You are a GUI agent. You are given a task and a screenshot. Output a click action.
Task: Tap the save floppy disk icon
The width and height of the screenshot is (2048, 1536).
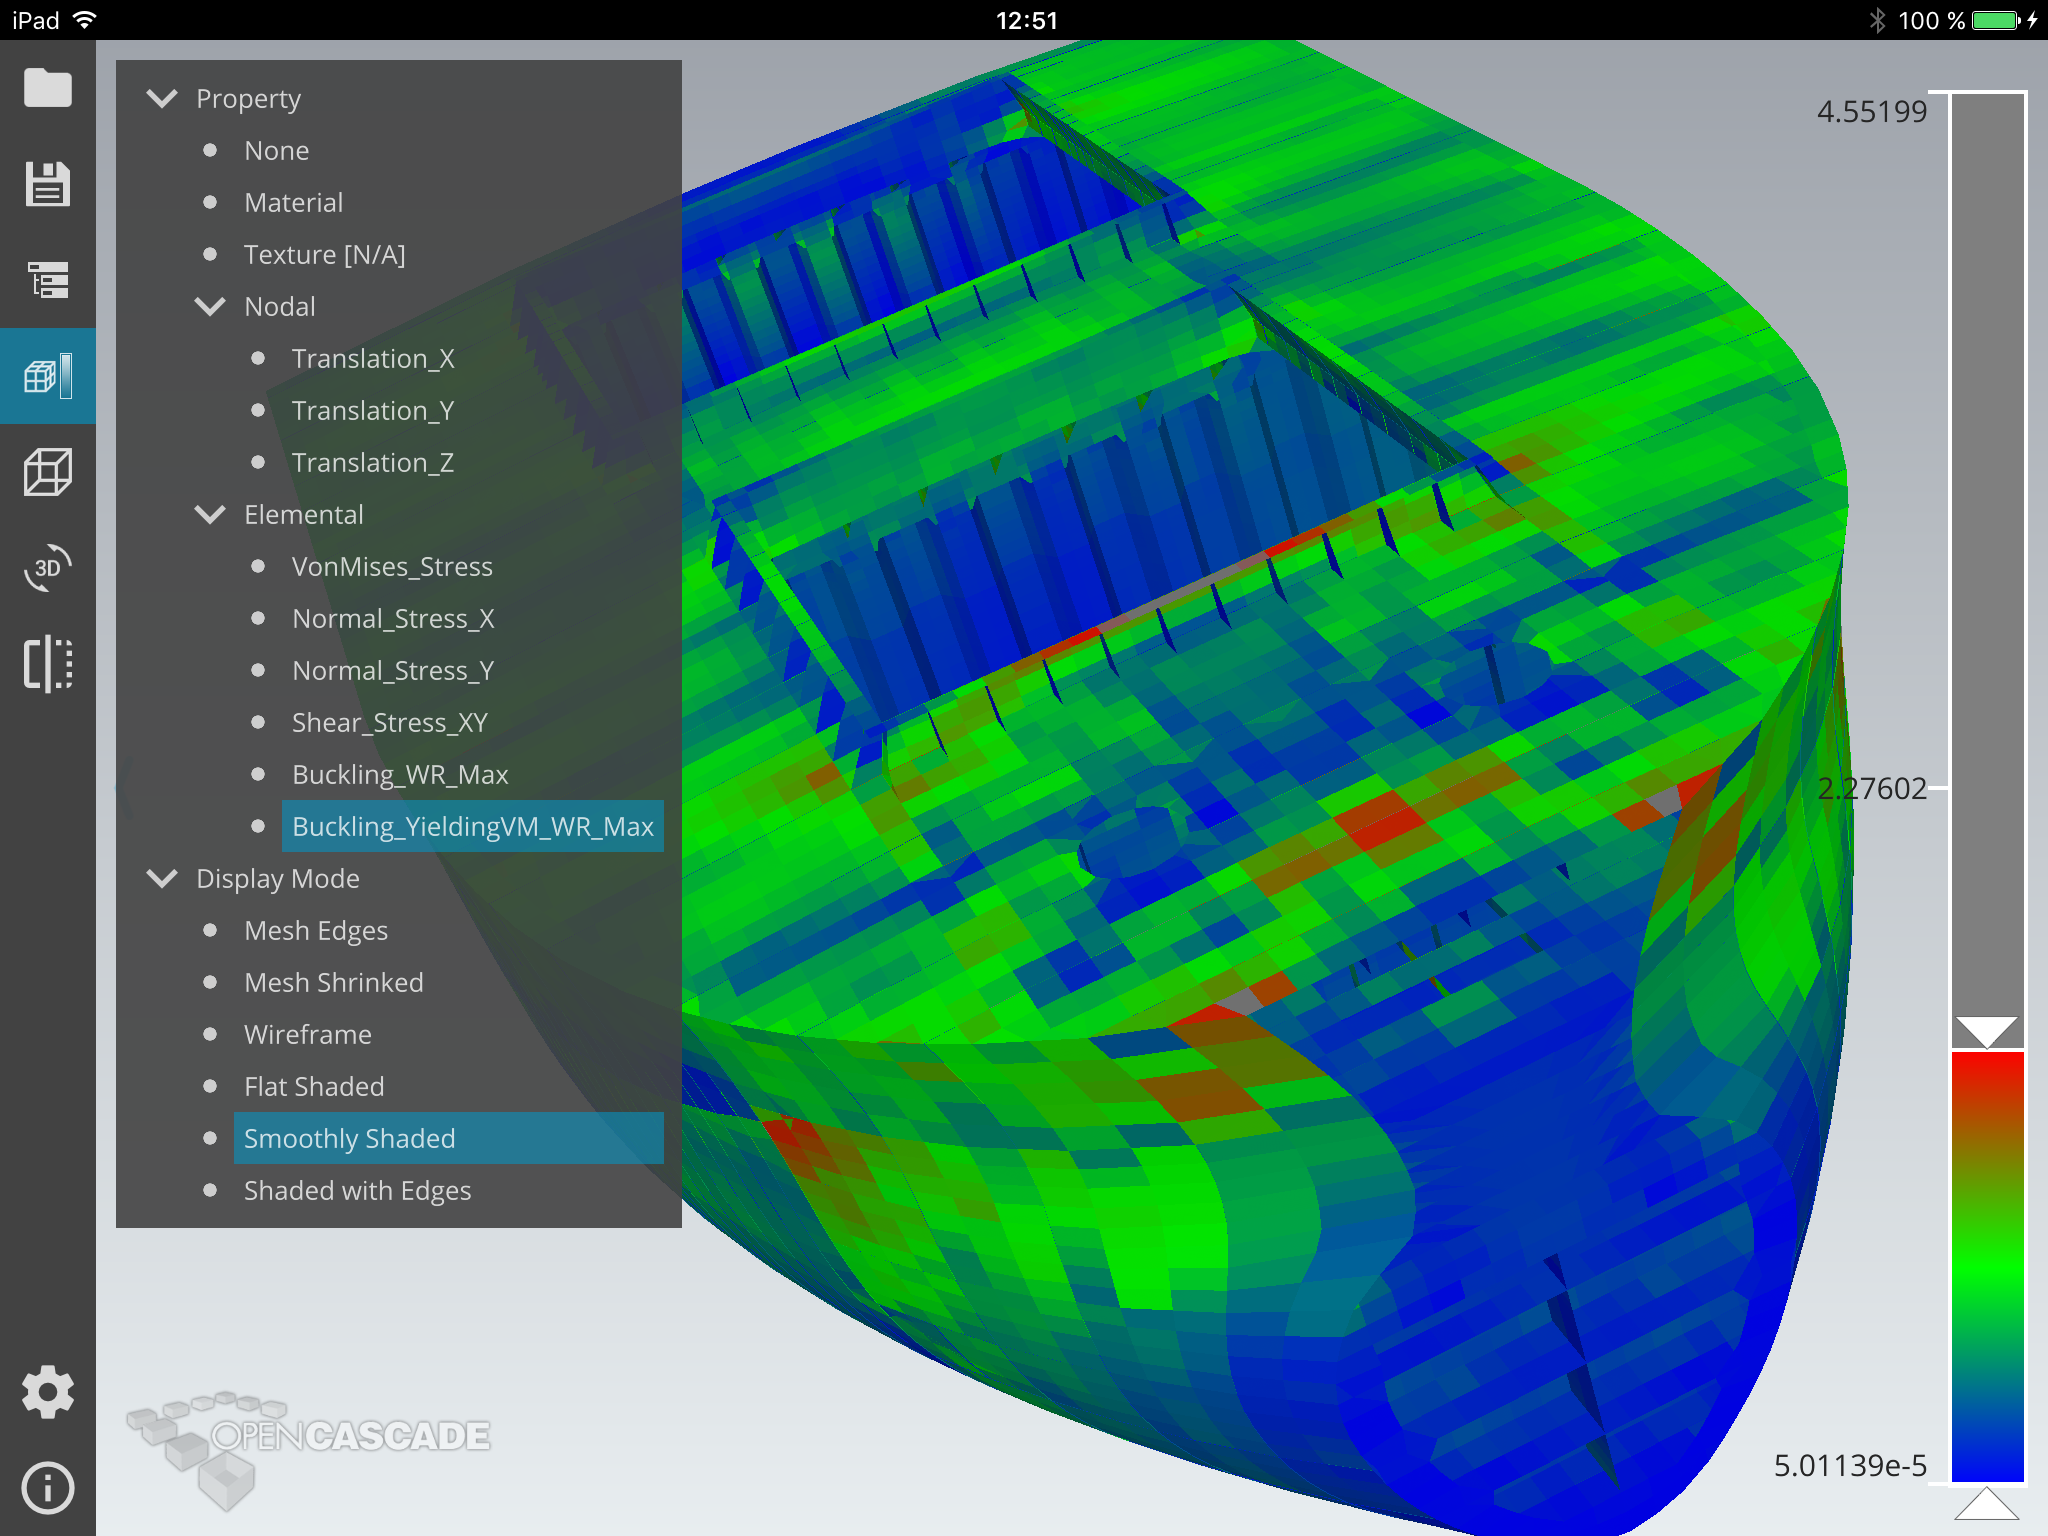47,184
